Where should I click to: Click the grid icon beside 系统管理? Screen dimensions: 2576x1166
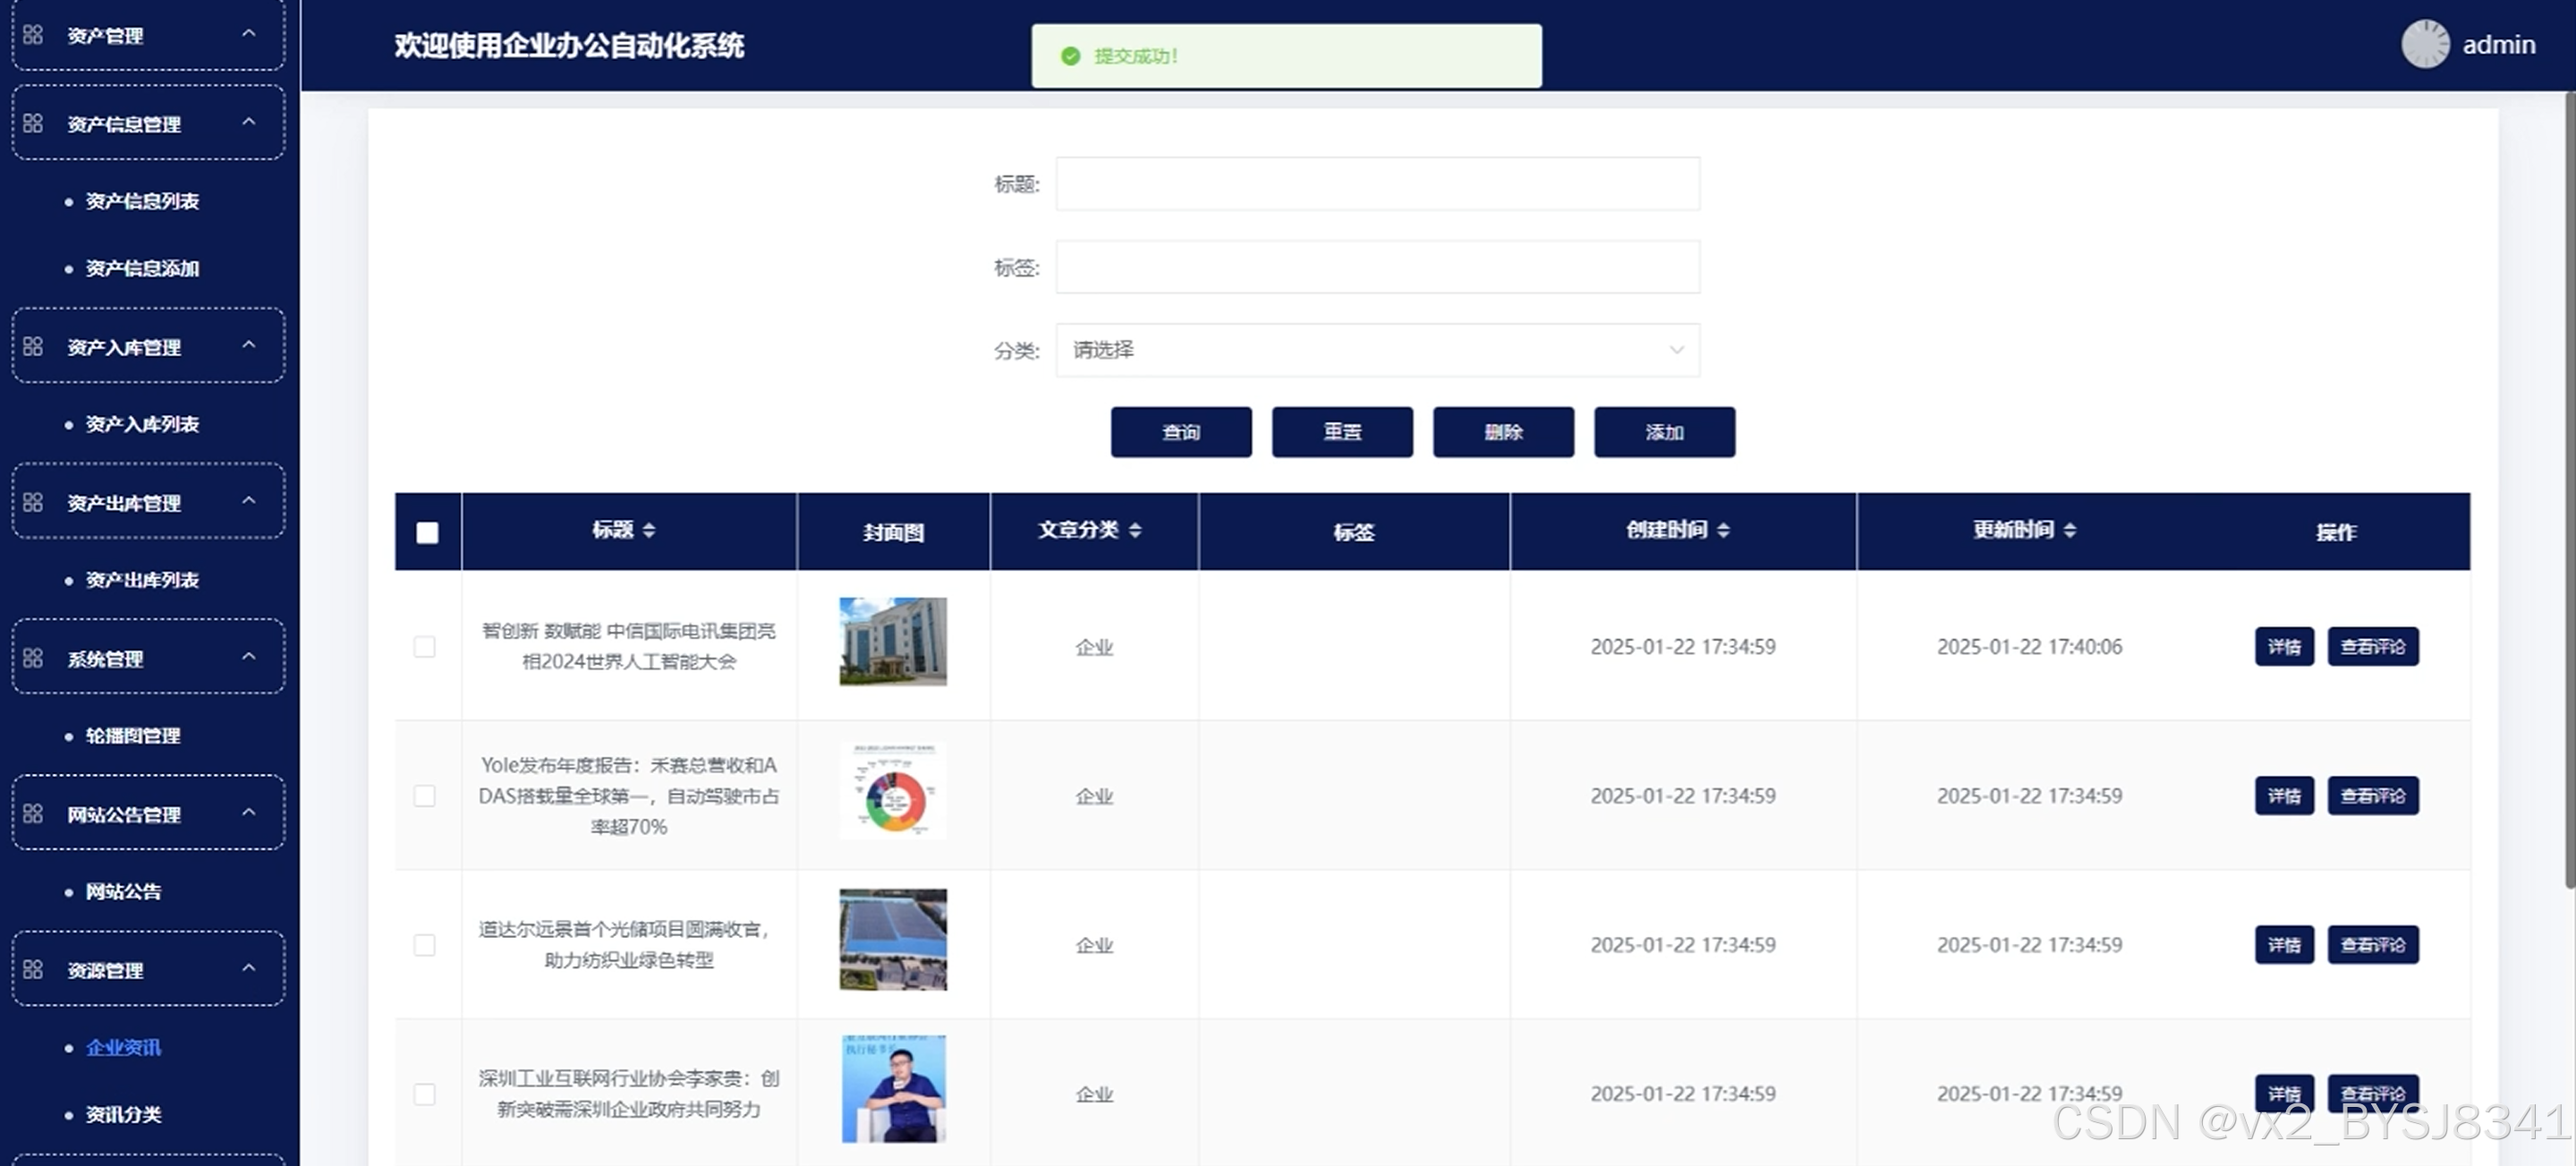(x=33, y=658)
